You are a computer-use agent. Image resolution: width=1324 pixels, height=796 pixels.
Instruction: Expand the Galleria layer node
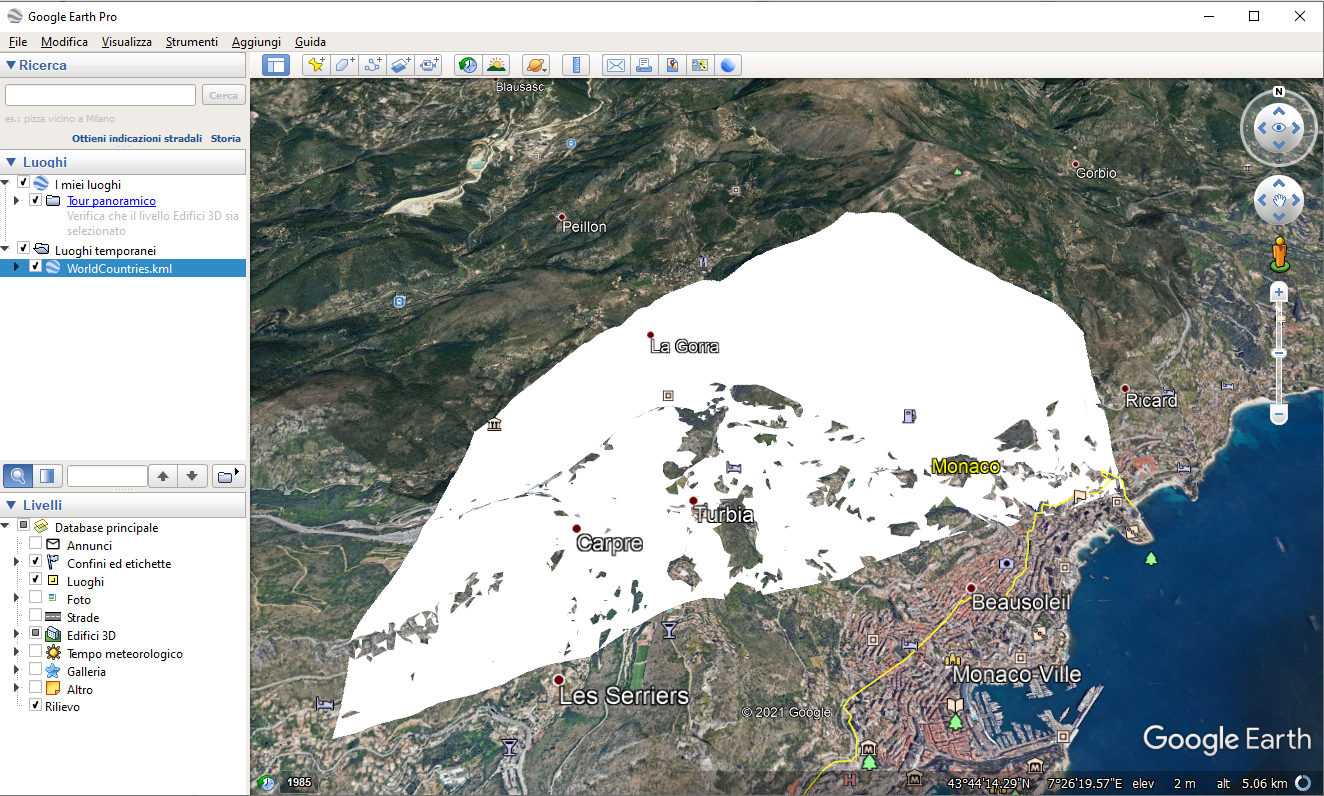tap(16, 671)
